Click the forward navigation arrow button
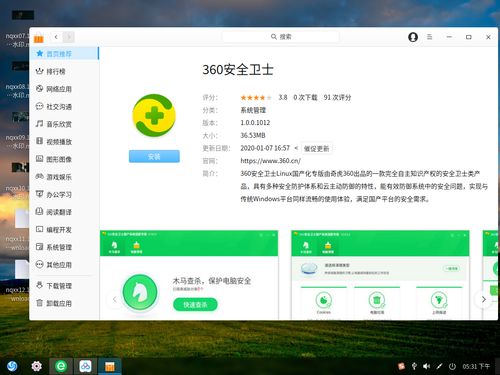This screenshot has width=500, height=375. click(x=69, y=37)
